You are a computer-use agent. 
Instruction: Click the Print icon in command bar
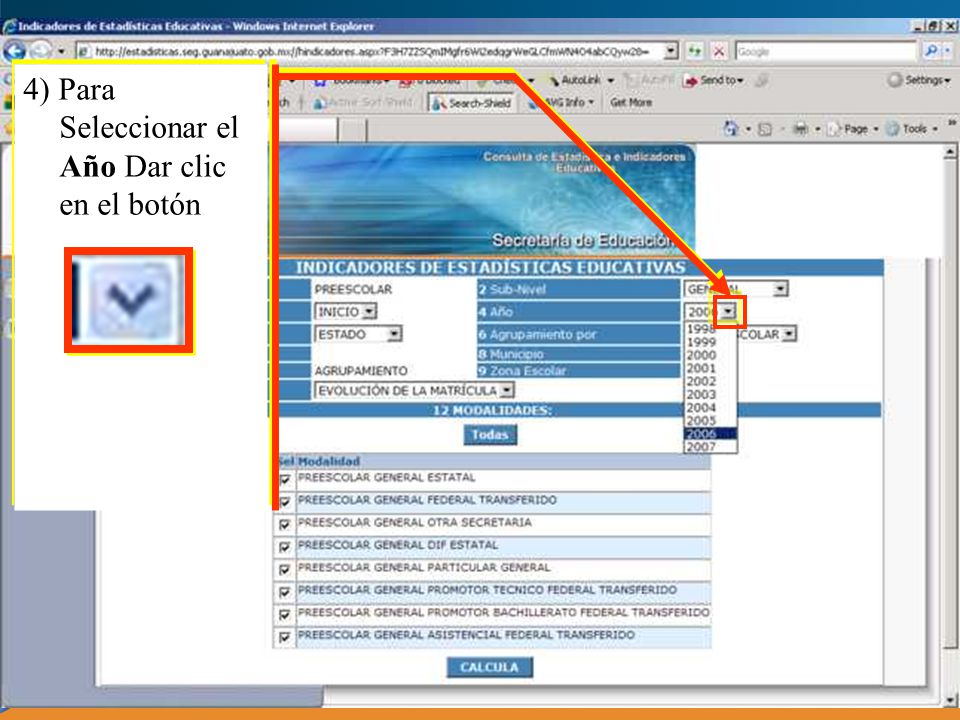click(x=800, y=129)
